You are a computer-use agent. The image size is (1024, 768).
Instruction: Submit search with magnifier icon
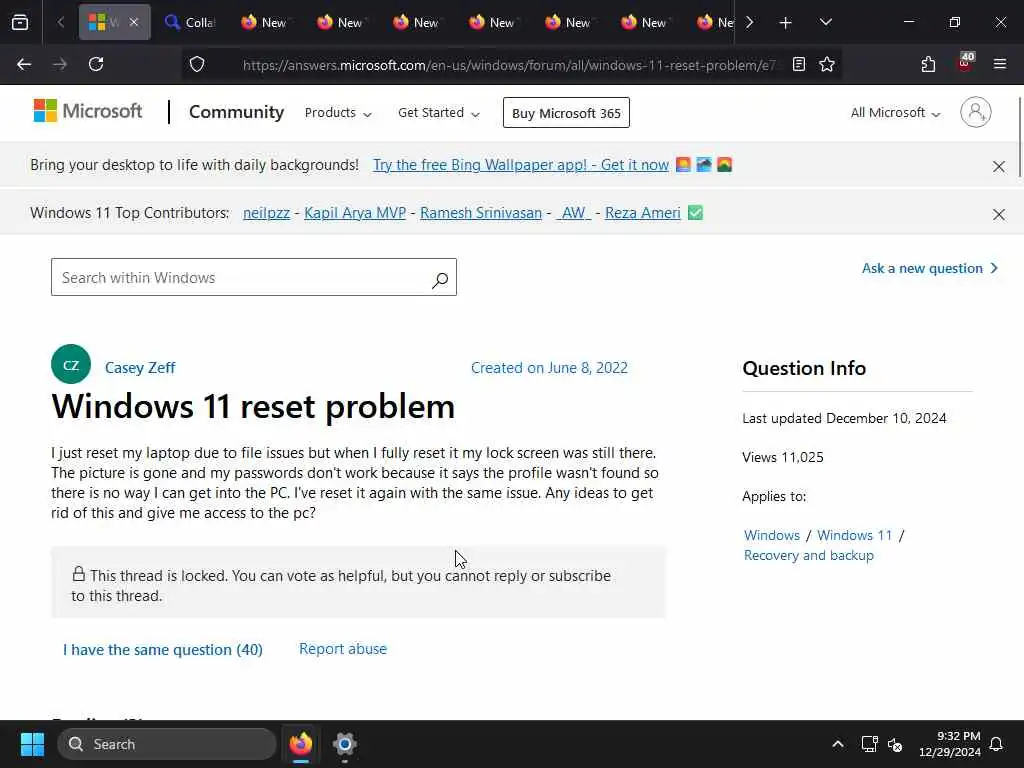pos(440,280)
